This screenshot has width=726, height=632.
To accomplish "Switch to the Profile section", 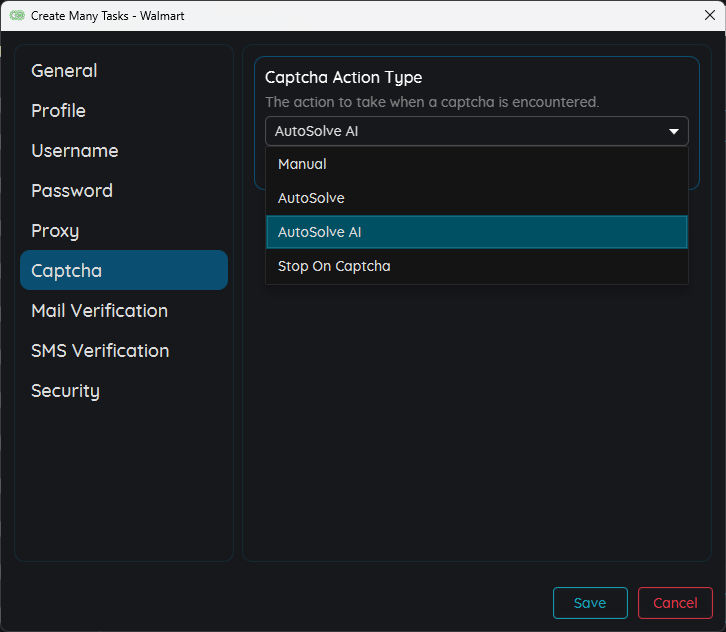I will tap(58, 111).
